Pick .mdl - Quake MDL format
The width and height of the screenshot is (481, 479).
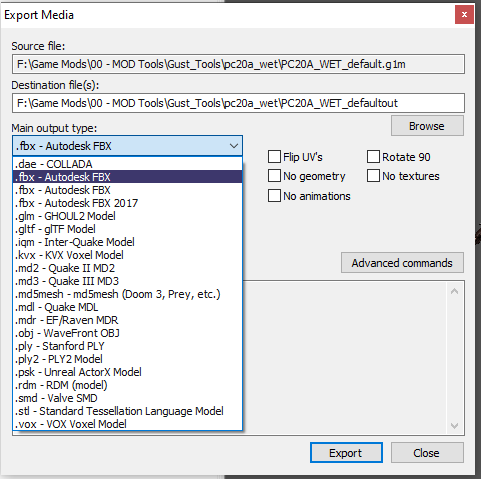127,307
